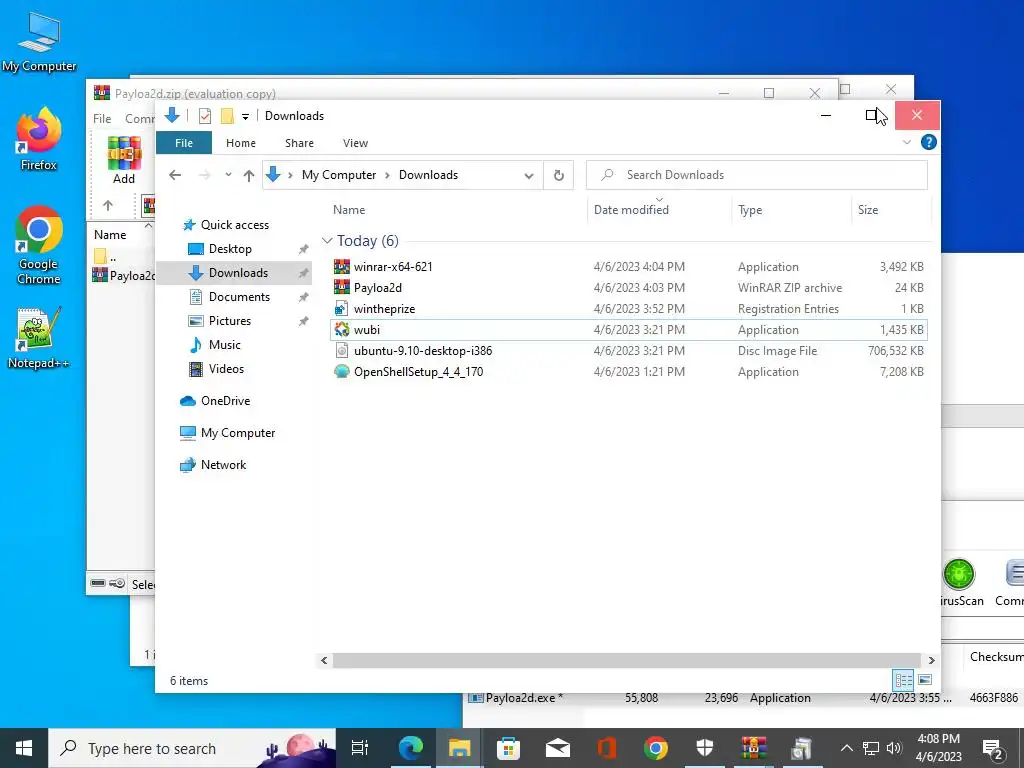Open Explorer help question mark icon

pyautogui.click(x=929, y=142)
